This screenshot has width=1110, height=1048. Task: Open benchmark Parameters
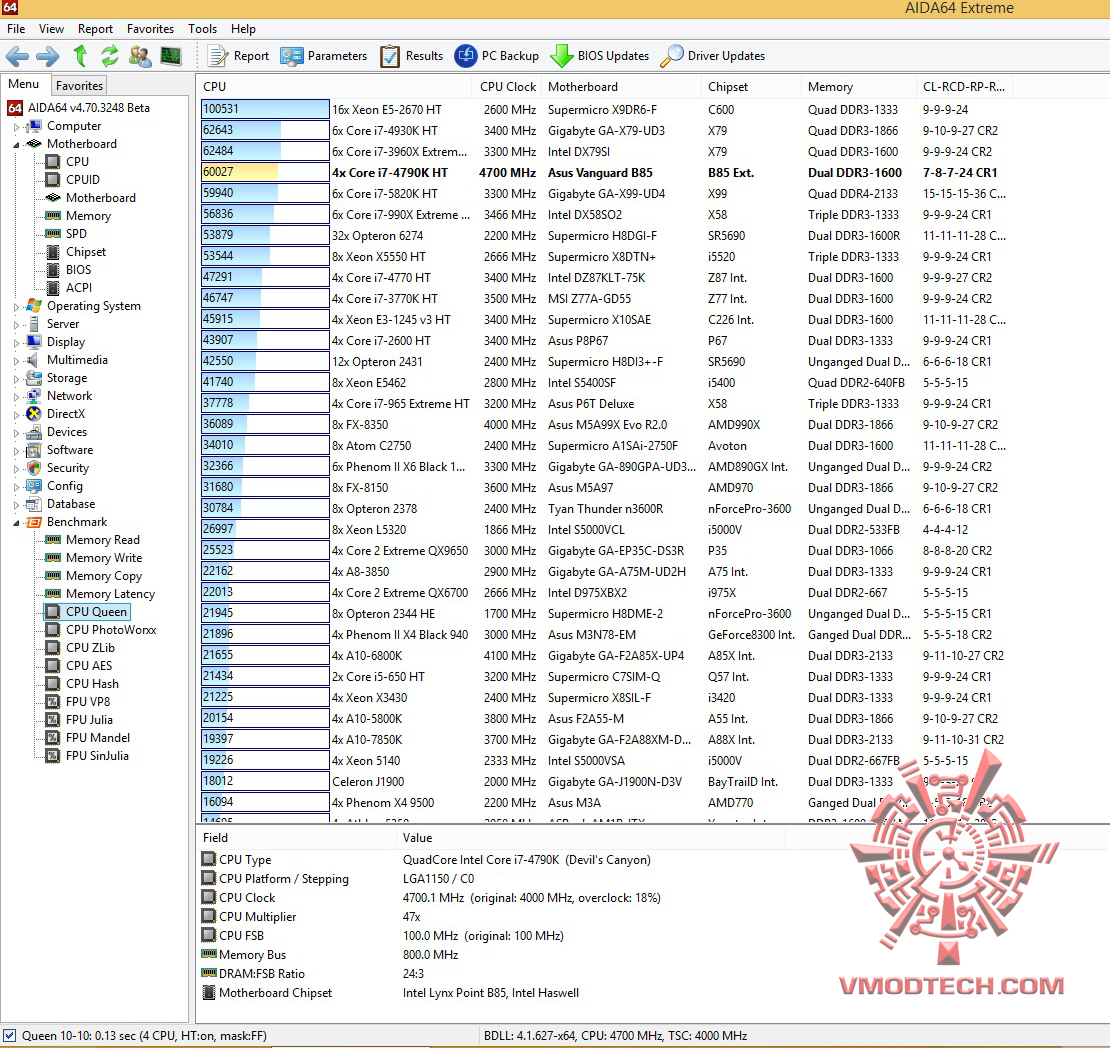[x=324, y=56]
